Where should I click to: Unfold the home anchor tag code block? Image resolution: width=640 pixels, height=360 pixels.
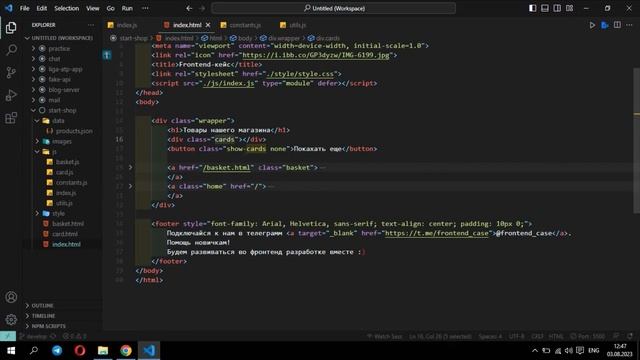click(x=130, y=186)
